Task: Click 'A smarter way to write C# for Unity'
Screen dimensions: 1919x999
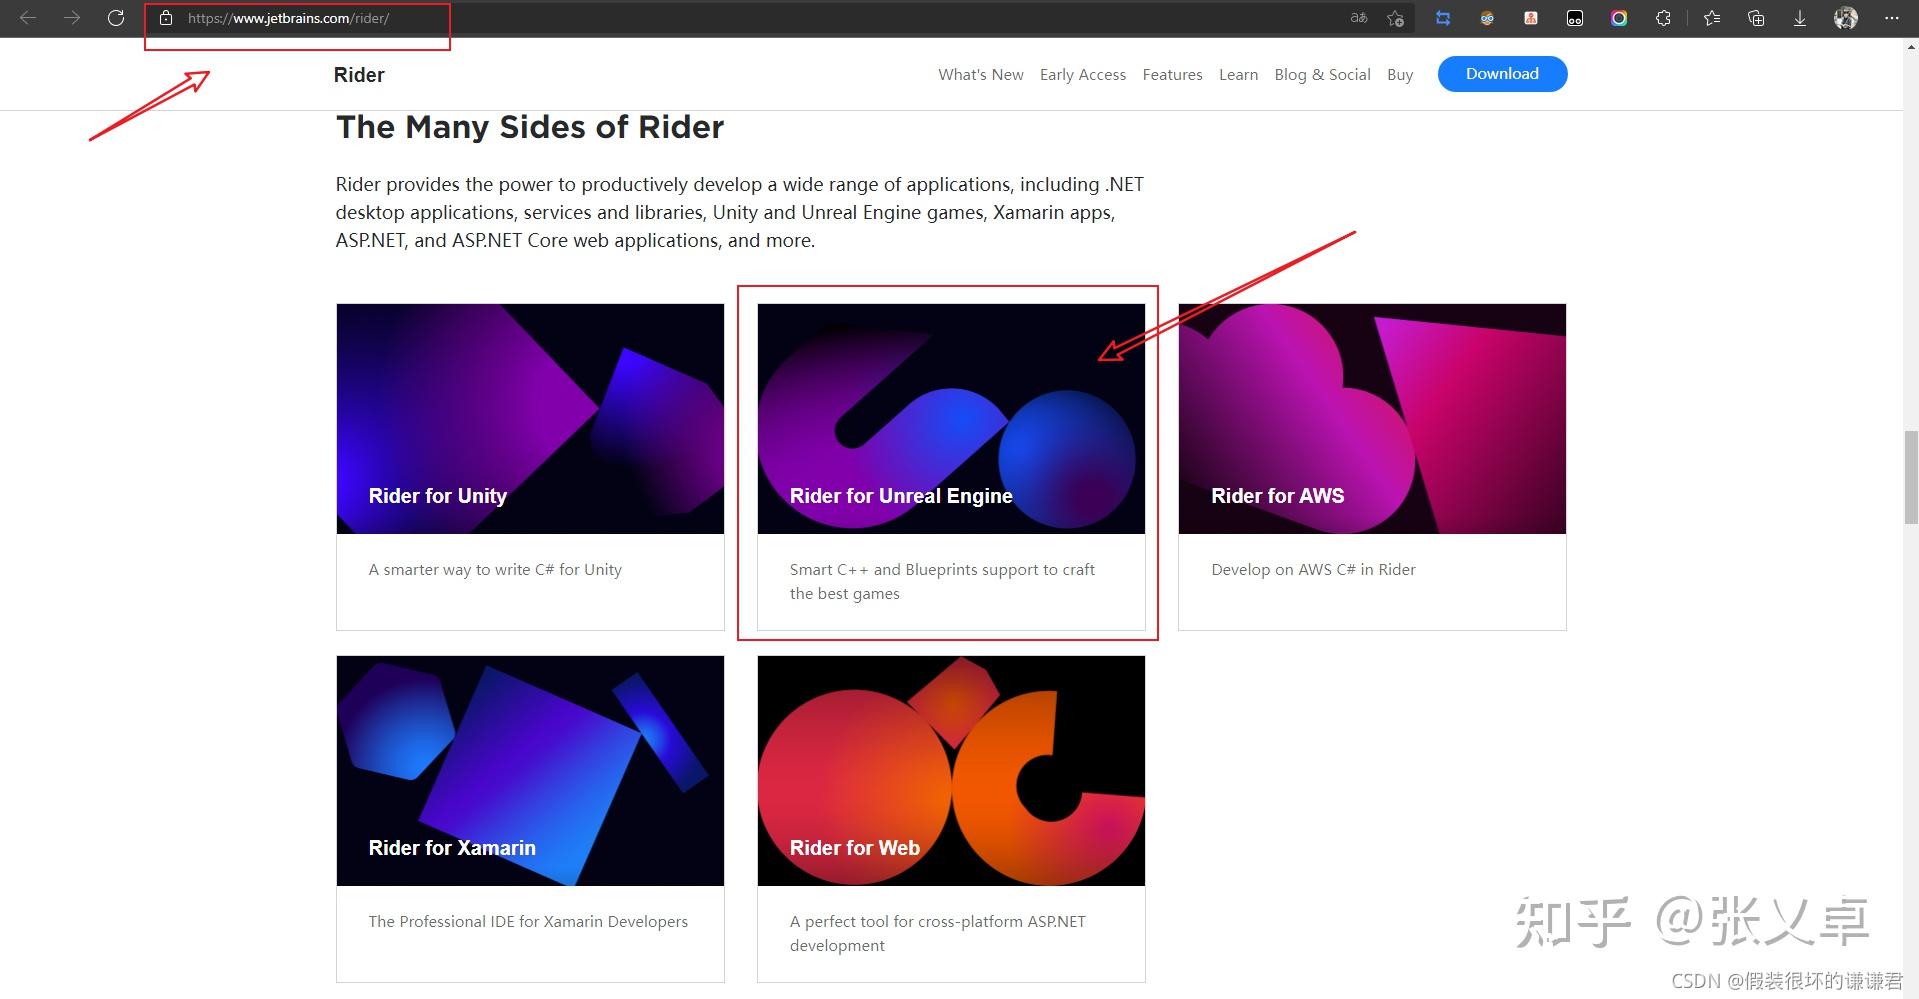Action: 495,570
